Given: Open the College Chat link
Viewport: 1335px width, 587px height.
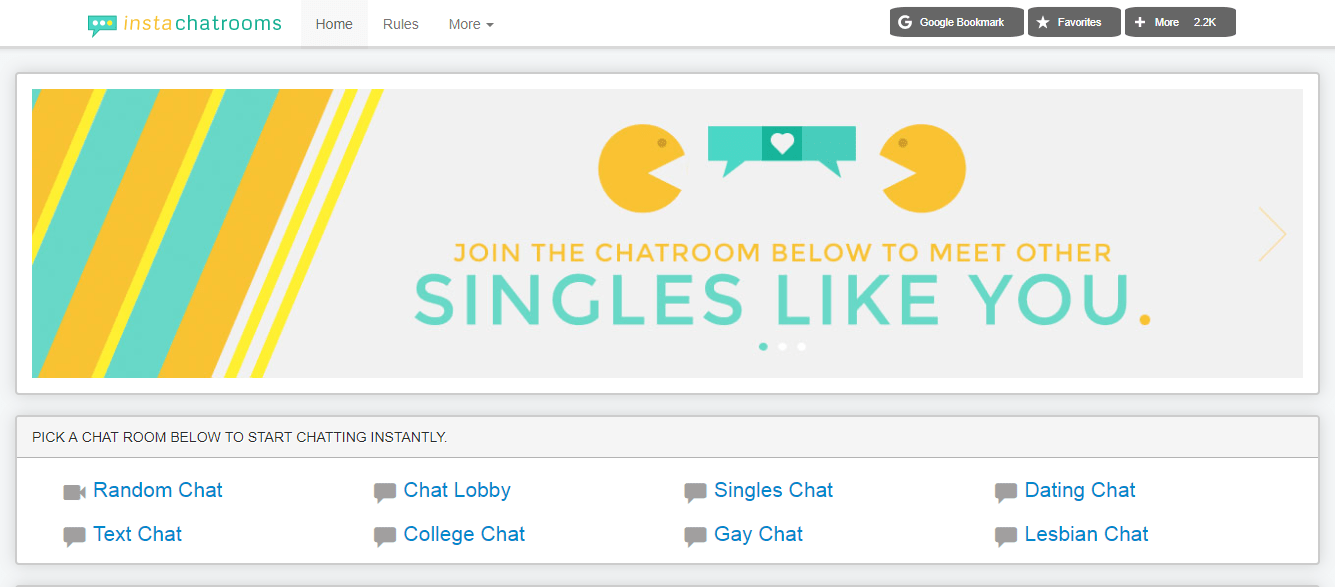Looking at the screenshot, I should coord(464,534).
